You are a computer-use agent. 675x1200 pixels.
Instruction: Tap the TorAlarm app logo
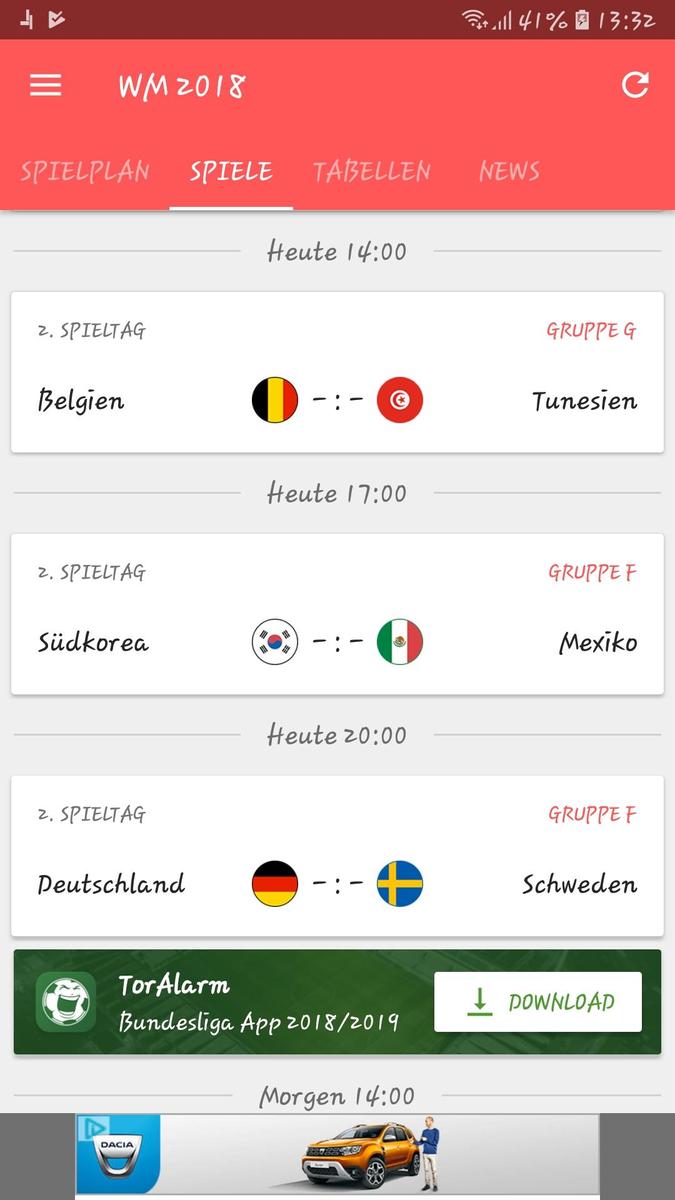click(66, 1002)
